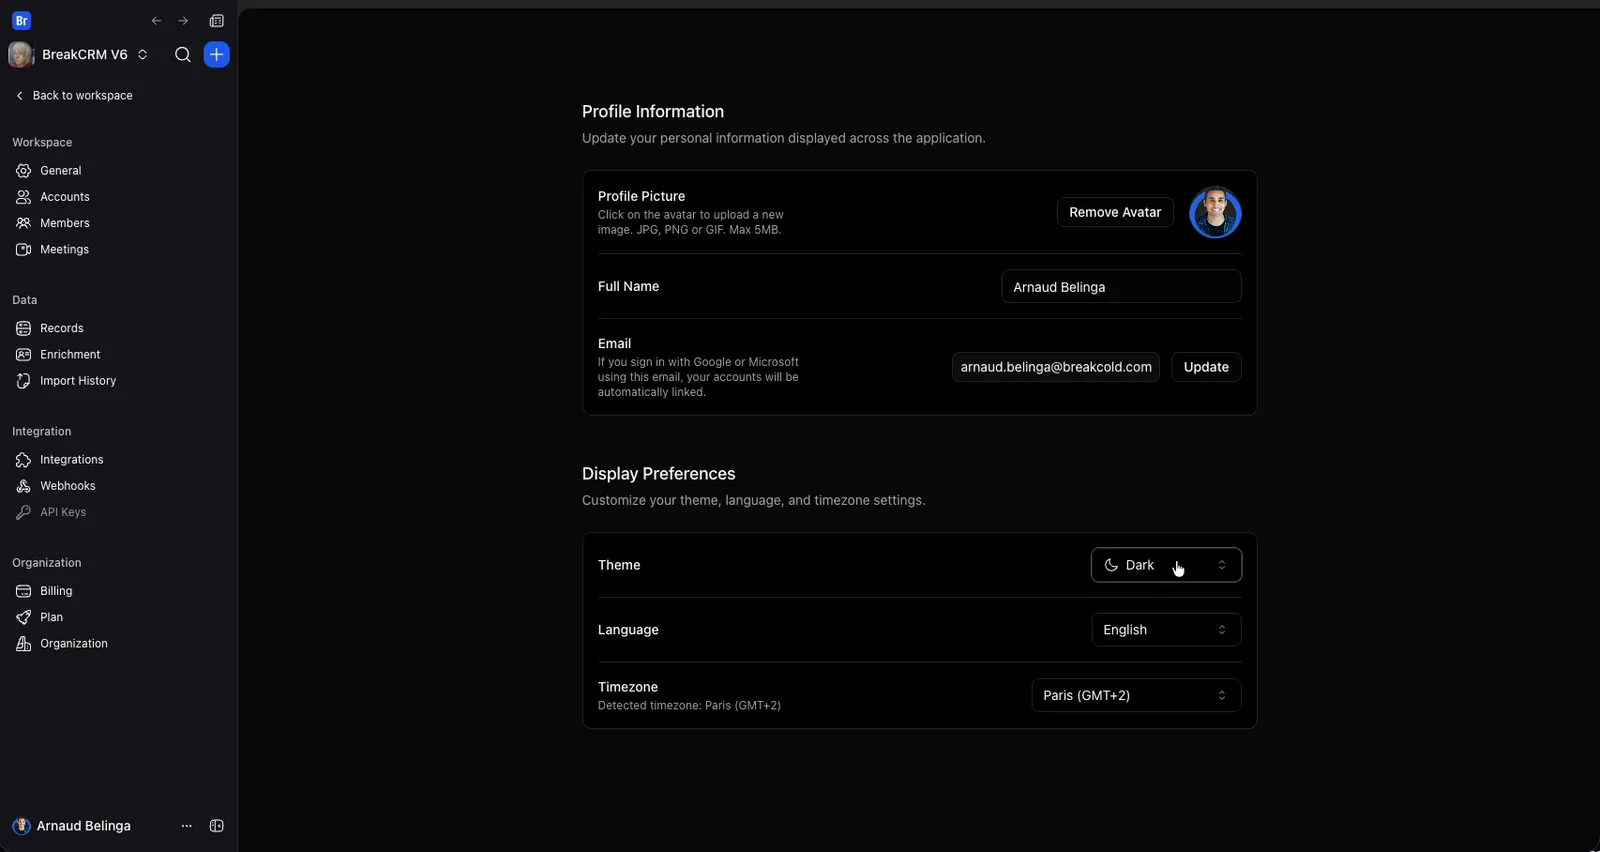Click the profile avatar to upload image
Viewport: 1600px width, 852px height.
coord(1215,212)
